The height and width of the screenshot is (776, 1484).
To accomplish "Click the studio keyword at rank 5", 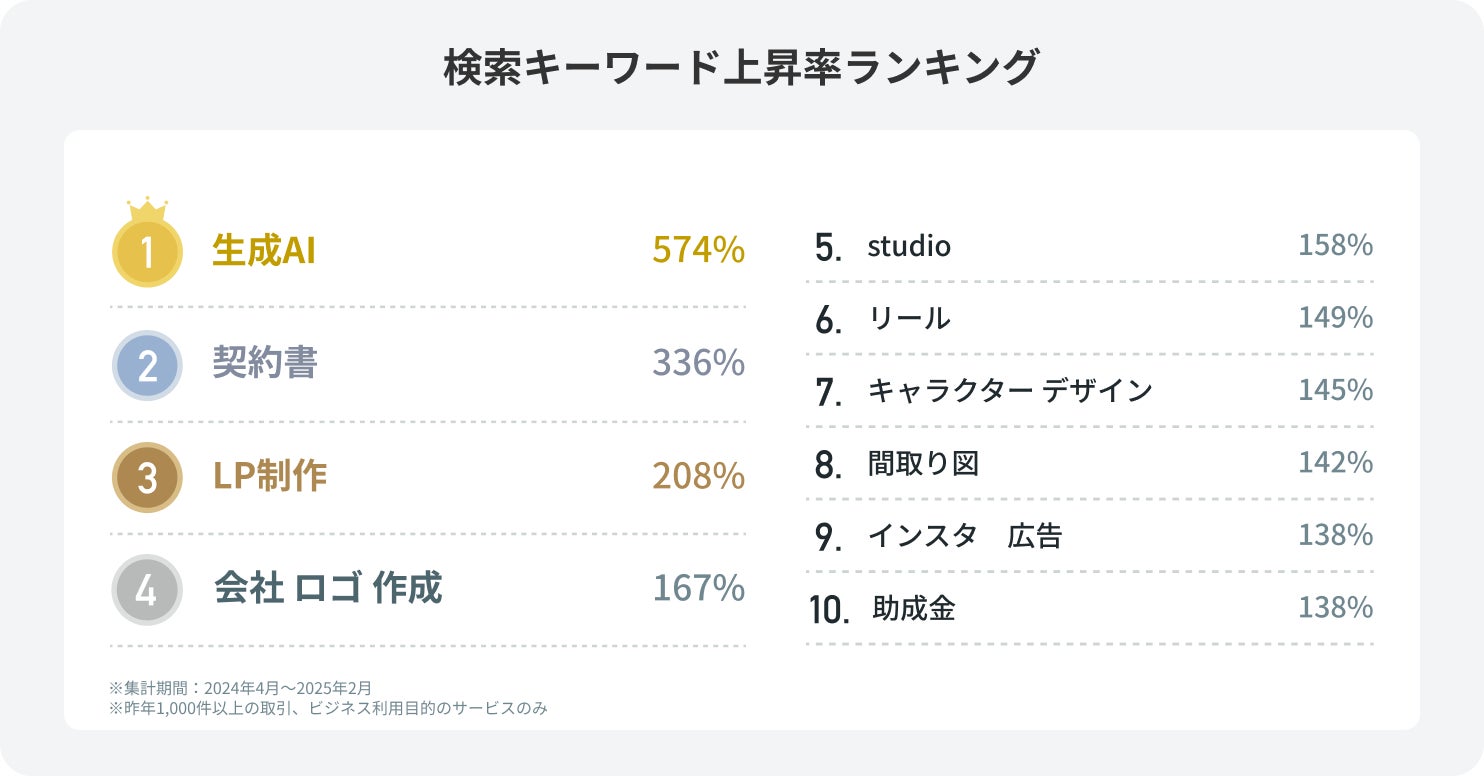I will [909, 246].
